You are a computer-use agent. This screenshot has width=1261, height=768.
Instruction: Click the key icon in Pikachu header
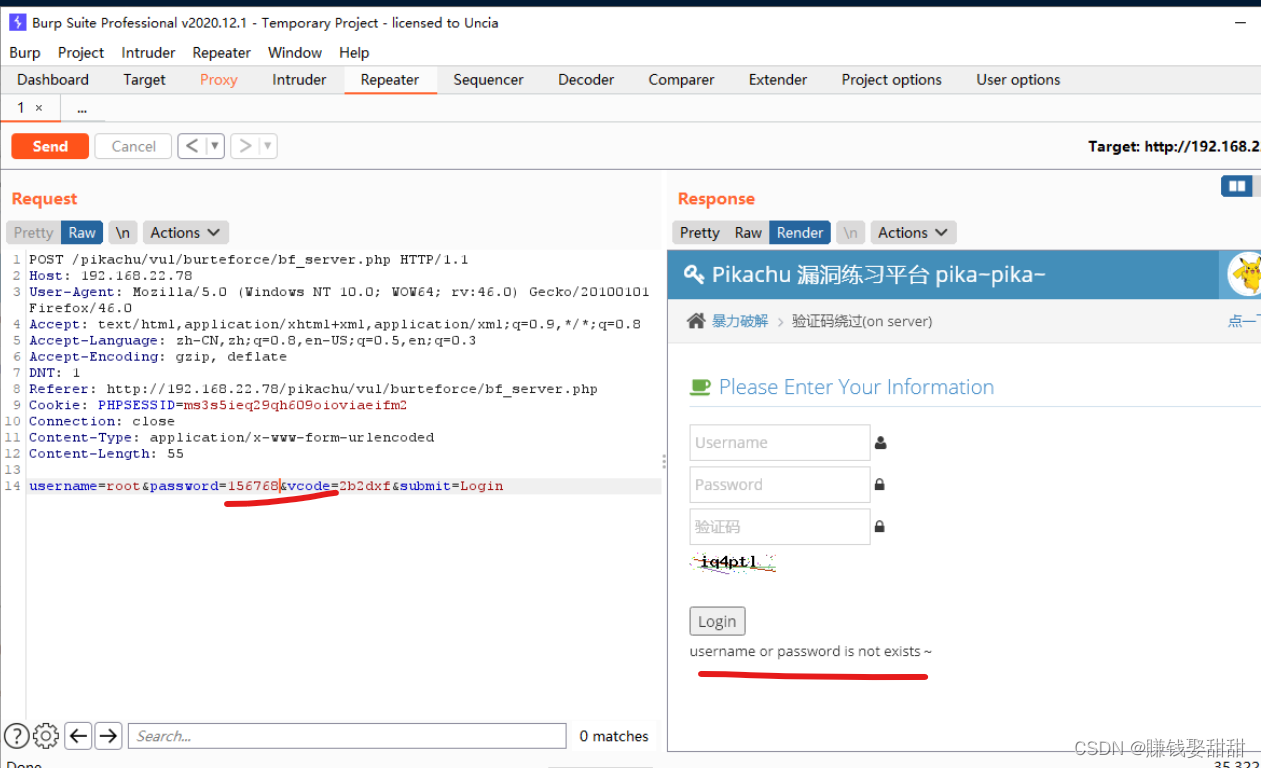tap(694, 274)
